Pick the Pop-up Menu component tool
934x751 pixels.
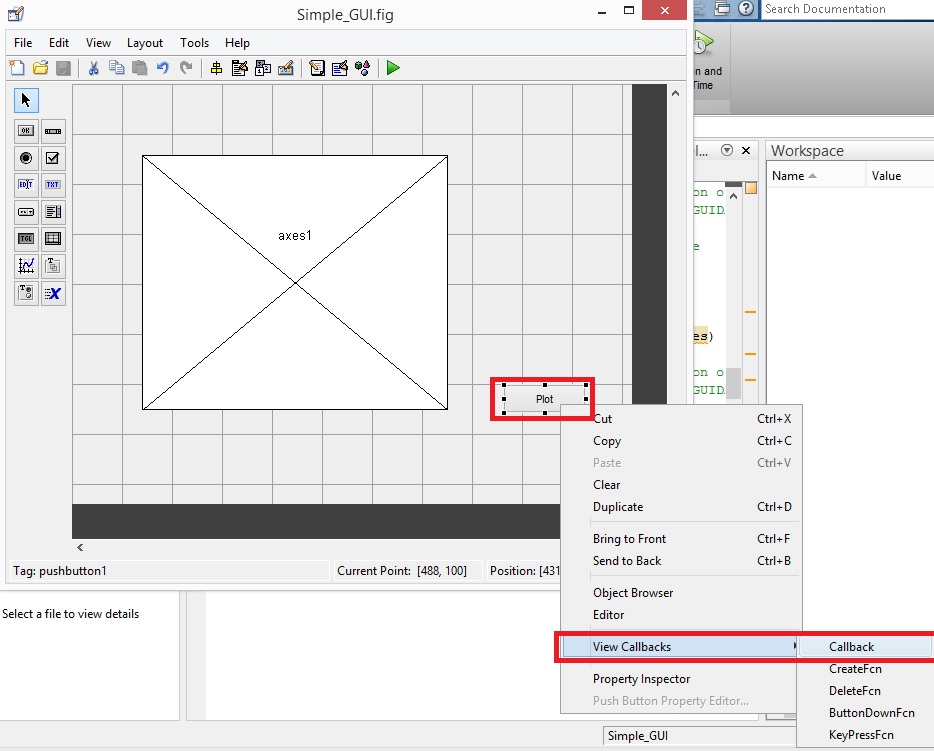[26, 211]
